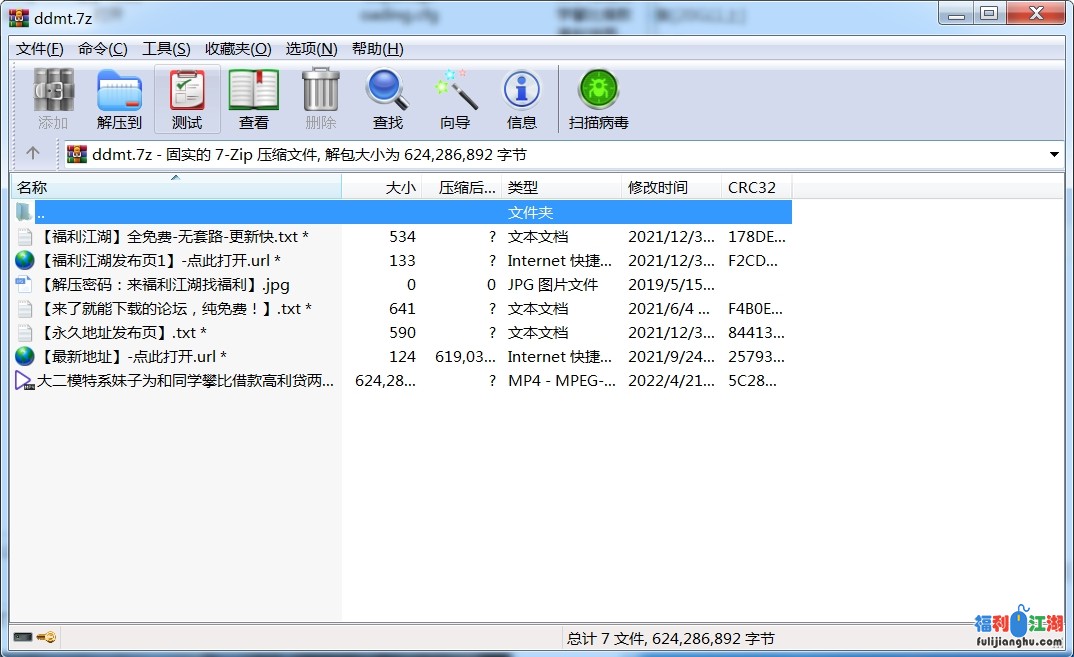Click the up-one-level arrow button
This screenshot has width=1074, height=657.
[33, 154]
